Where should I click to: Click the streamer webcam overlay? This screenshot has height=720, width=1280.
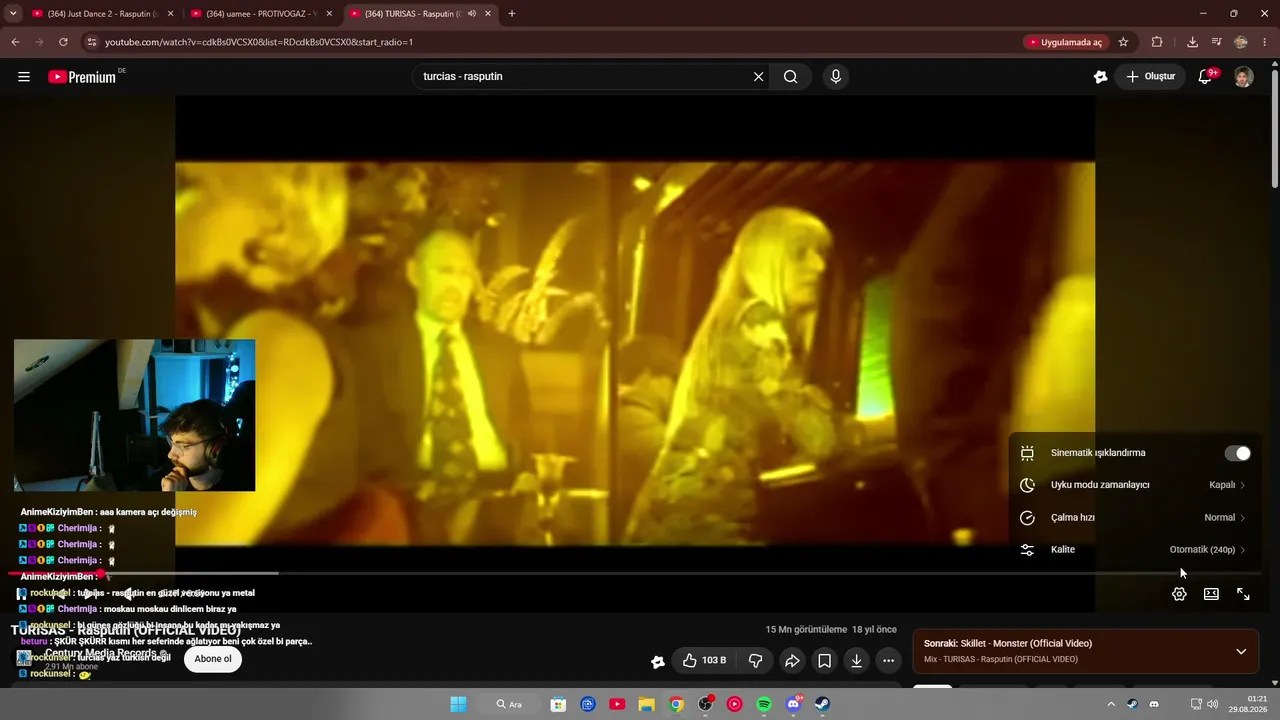(135, 415)
